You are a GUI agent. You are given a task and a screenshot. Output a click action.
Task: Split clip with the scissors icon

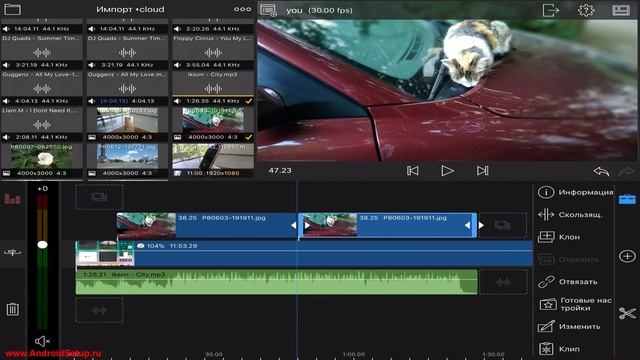tap(627, 313)
